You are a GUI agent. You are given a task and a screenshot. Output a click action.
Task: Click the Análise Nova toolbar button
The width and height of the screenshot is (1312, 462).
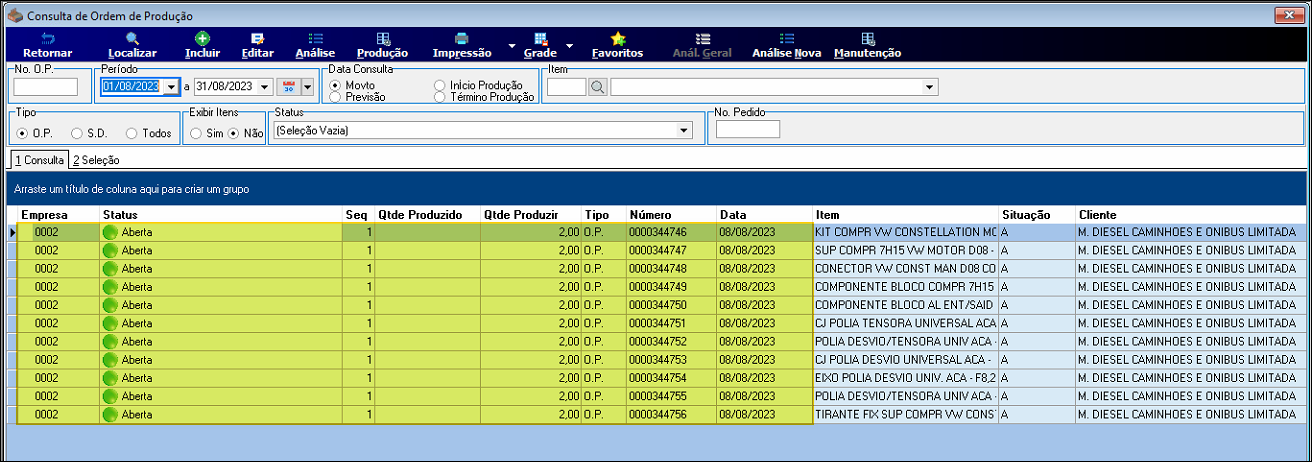coord(785,45)
